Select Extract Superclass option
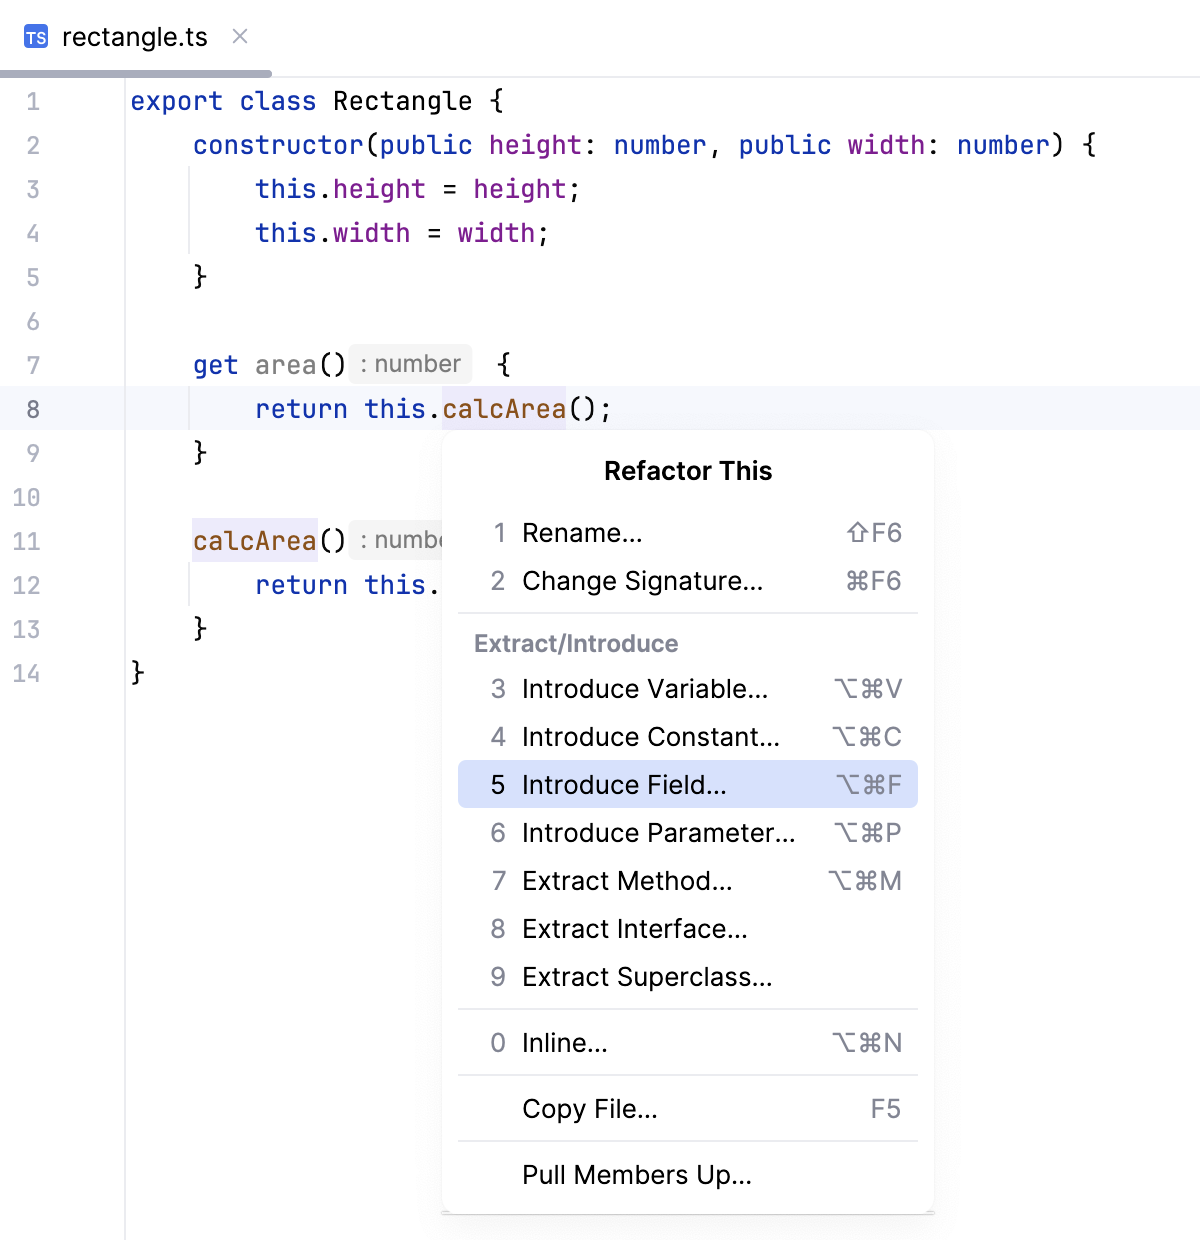 (646, 977)
